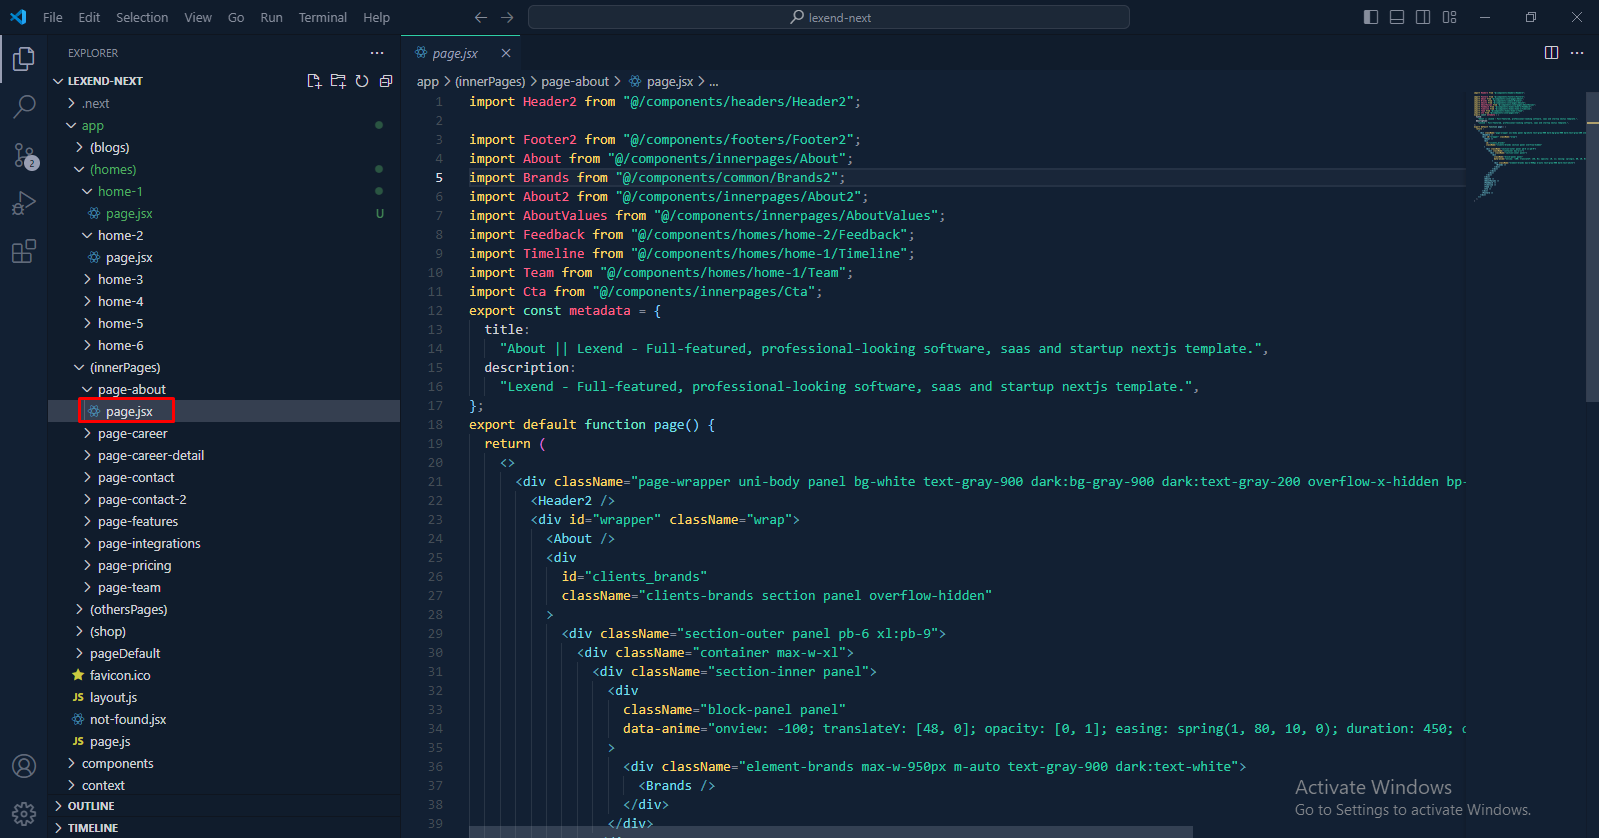Viewport: 1599px width, 838px height.
Task: Expand the OUTLINE section
Action: click(91, 806)
